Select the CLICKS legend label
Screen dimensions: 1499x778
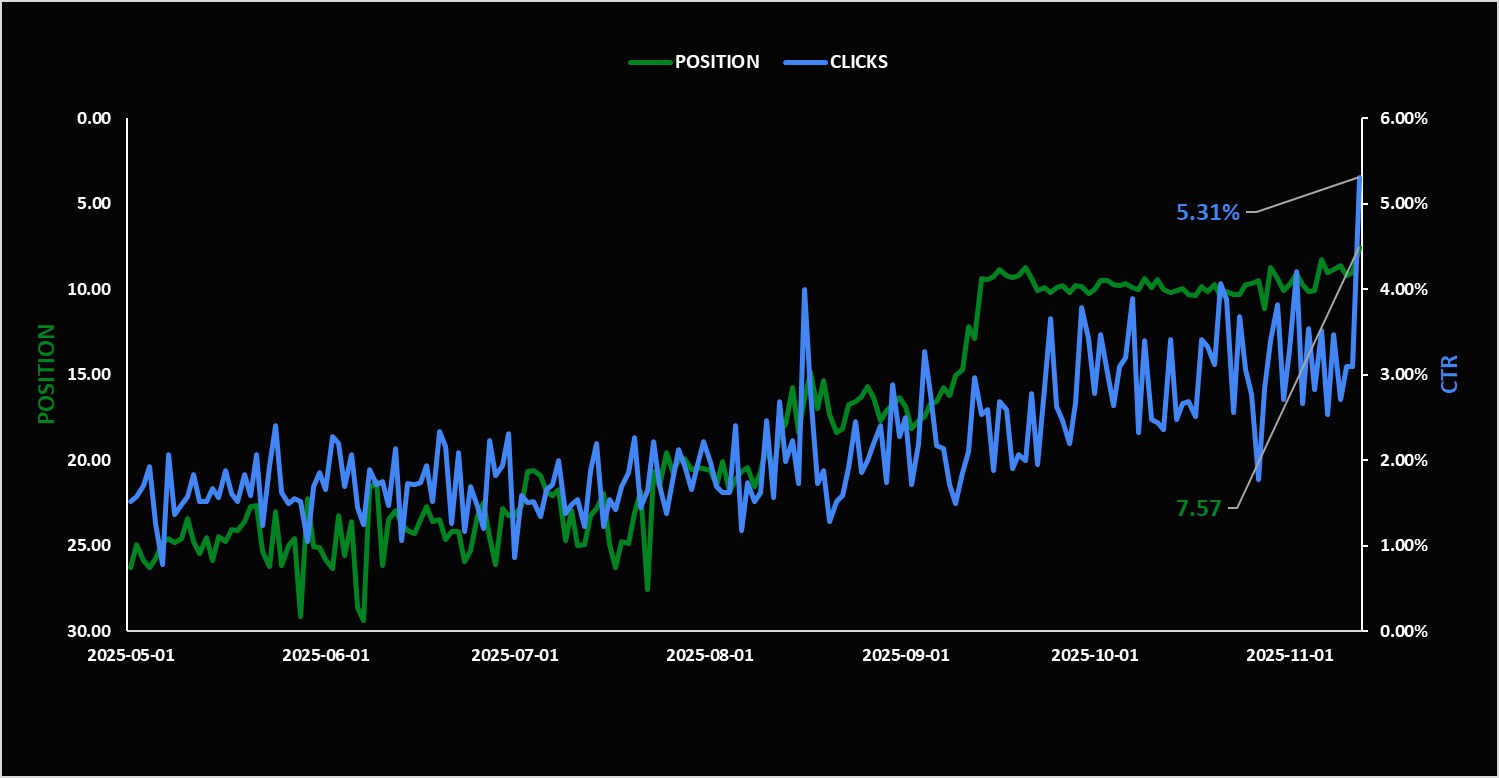(x=858, y=61)
